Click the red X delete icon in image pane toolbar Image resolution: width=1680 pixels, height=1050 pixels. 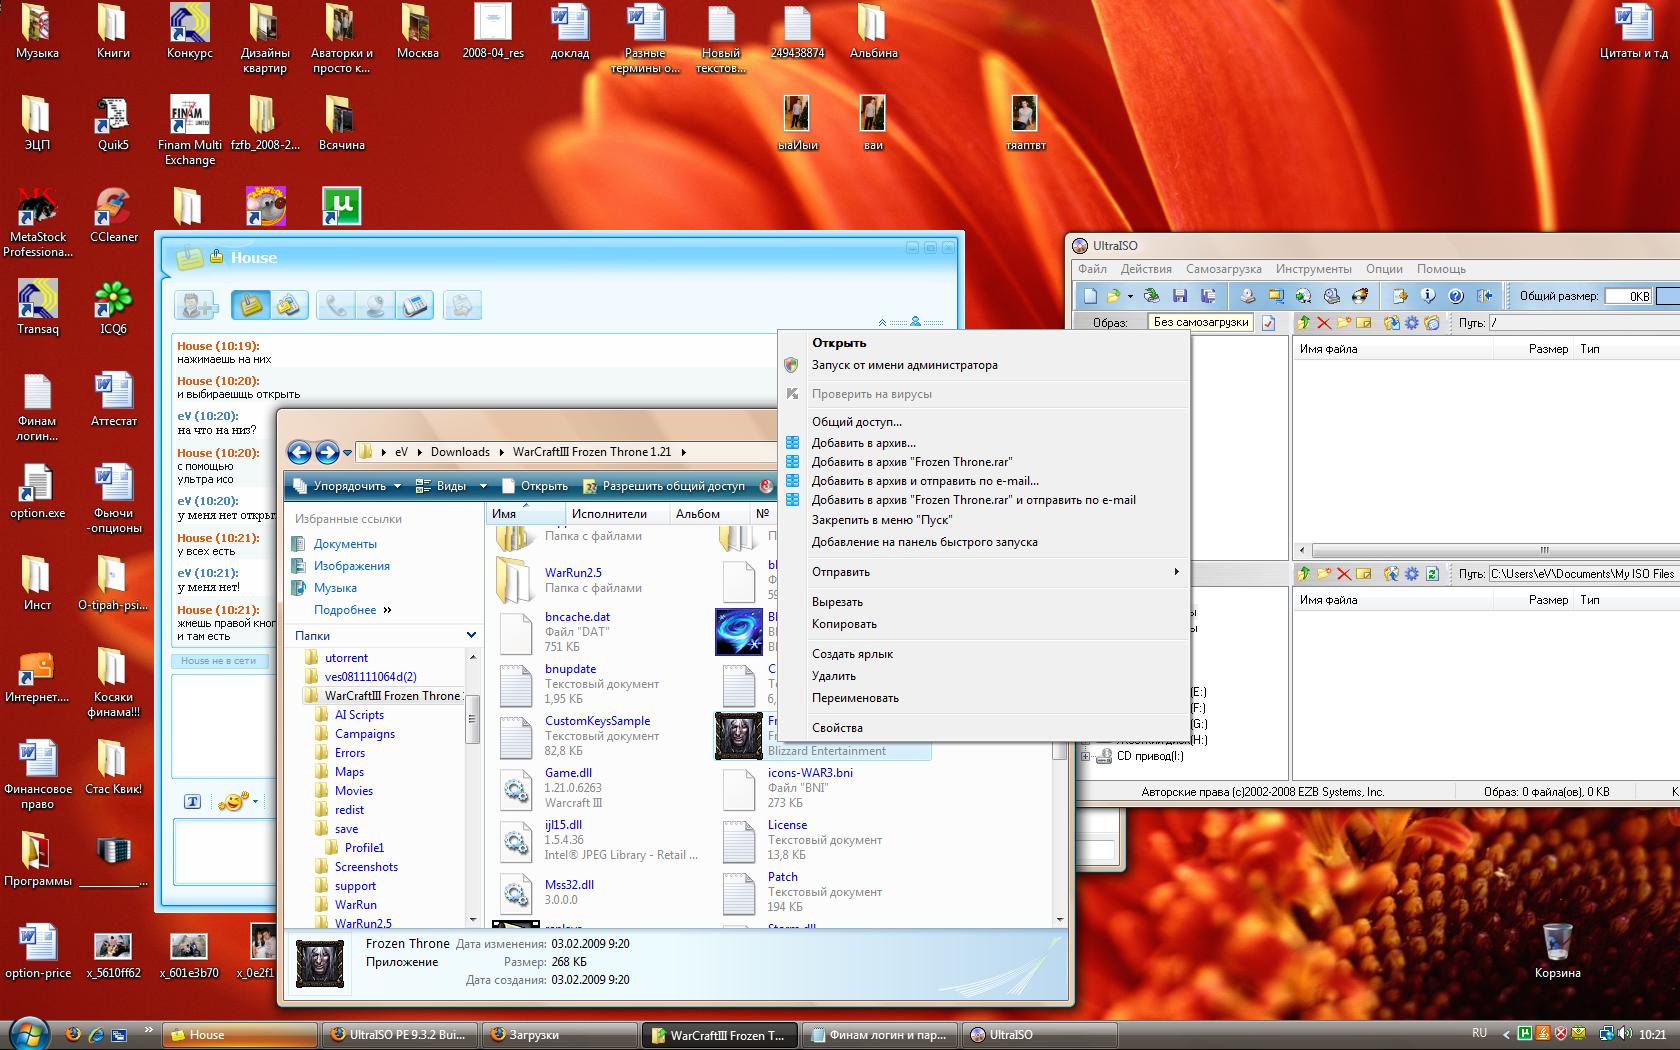[x=1324, y=323]
